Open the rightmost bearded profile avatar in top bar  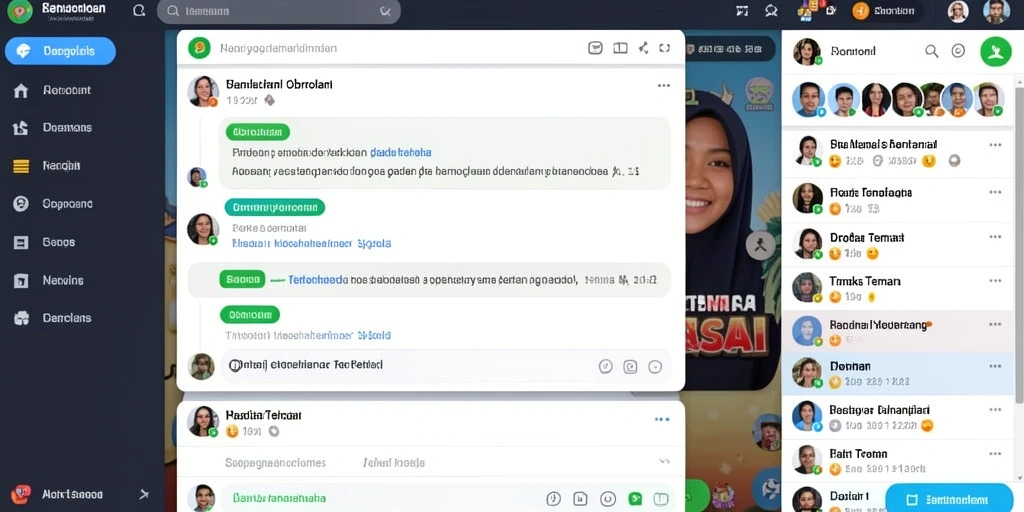click(996, 11)
